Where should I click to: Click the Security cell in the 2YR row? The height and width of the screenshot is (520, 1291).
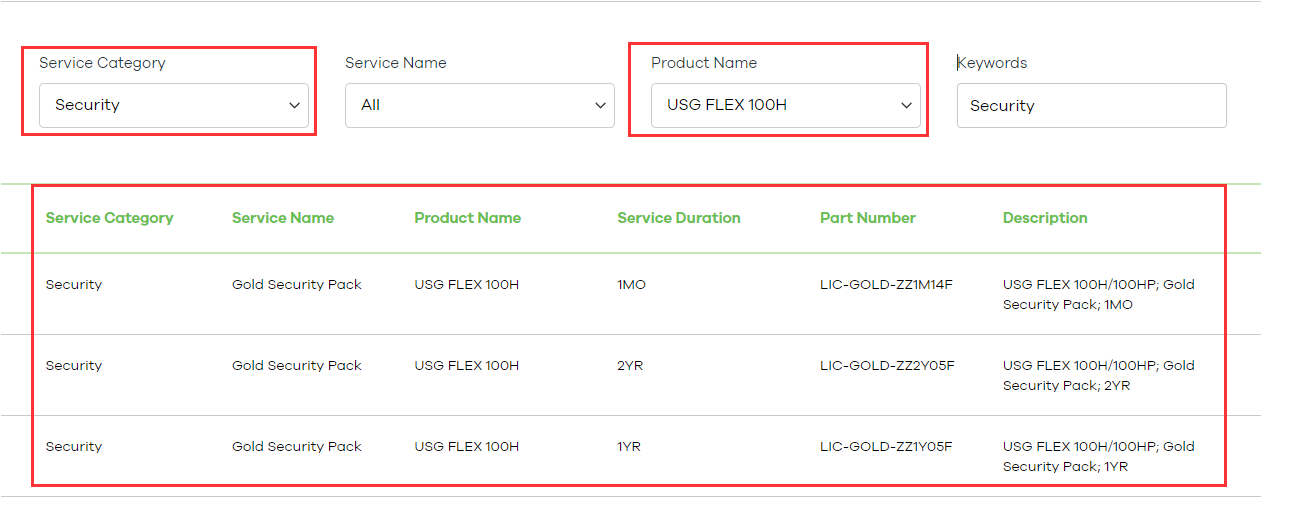point(74,366)
